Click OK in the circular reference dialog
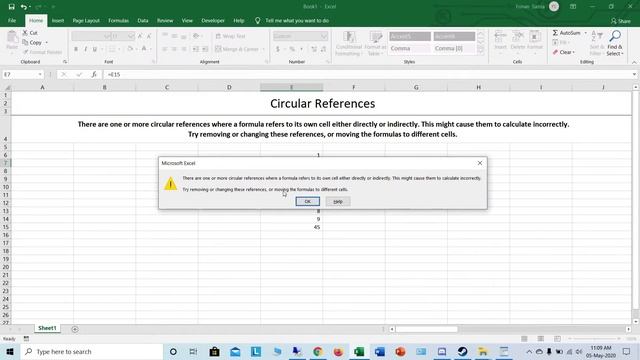The image size is (640, 360). pos(307,201)
